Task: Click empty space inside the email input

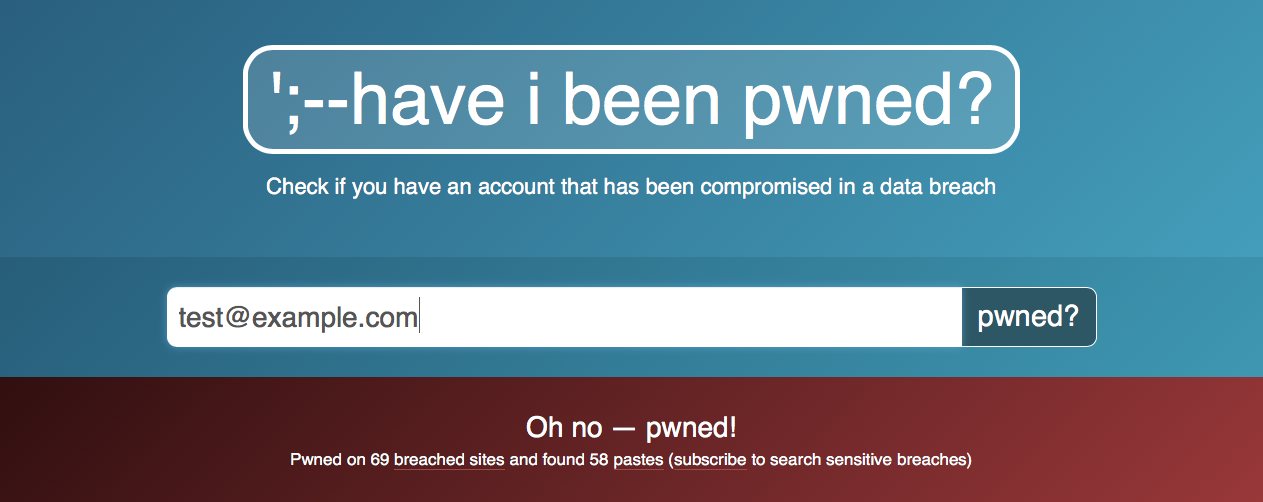Action: (x=690, y=317)
